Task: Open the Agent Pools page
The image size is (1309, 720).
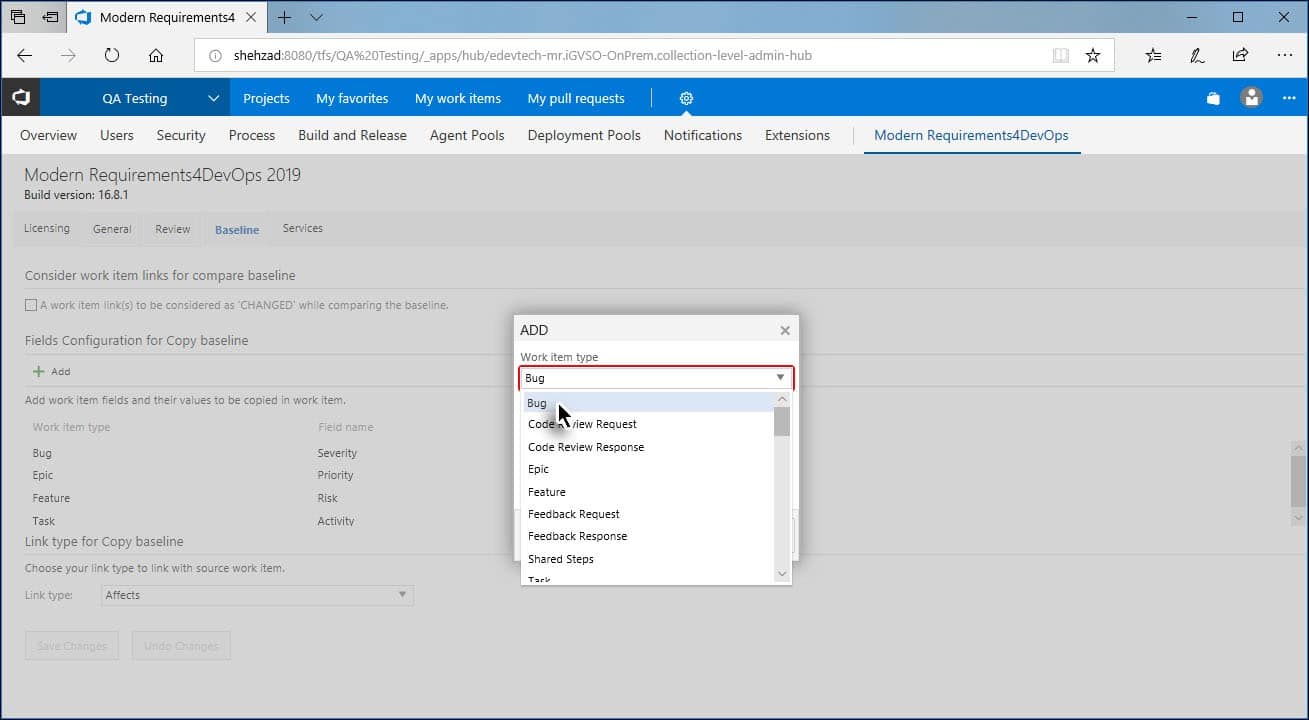Action: [467, 135]
